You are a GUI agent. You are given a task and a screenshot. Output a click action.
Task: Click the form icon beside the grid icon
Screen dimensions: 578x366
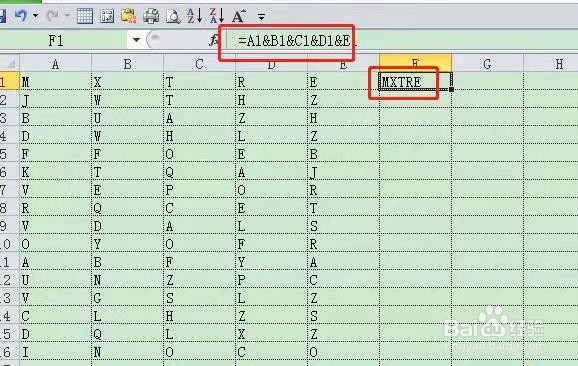coord(107,16)
